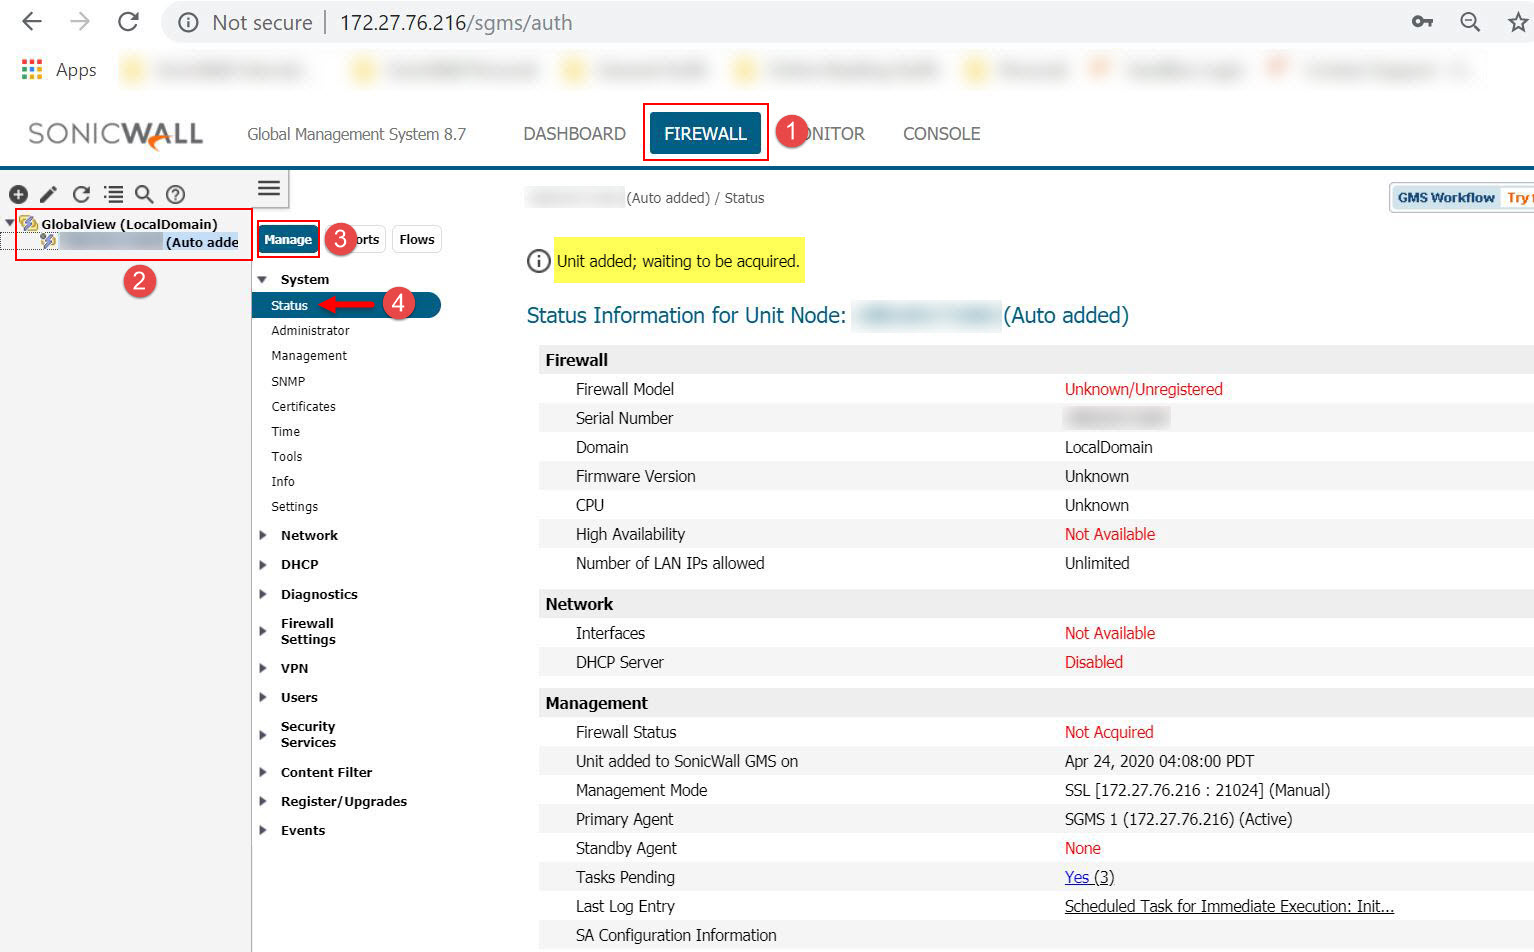Click the browser bookmark star icon

point(1517,22)
